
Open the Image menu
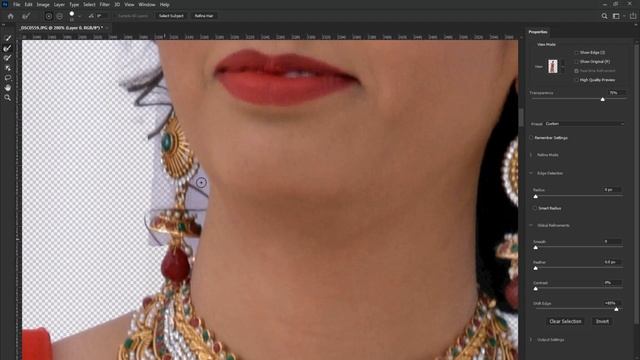click(x=43, y=4)
